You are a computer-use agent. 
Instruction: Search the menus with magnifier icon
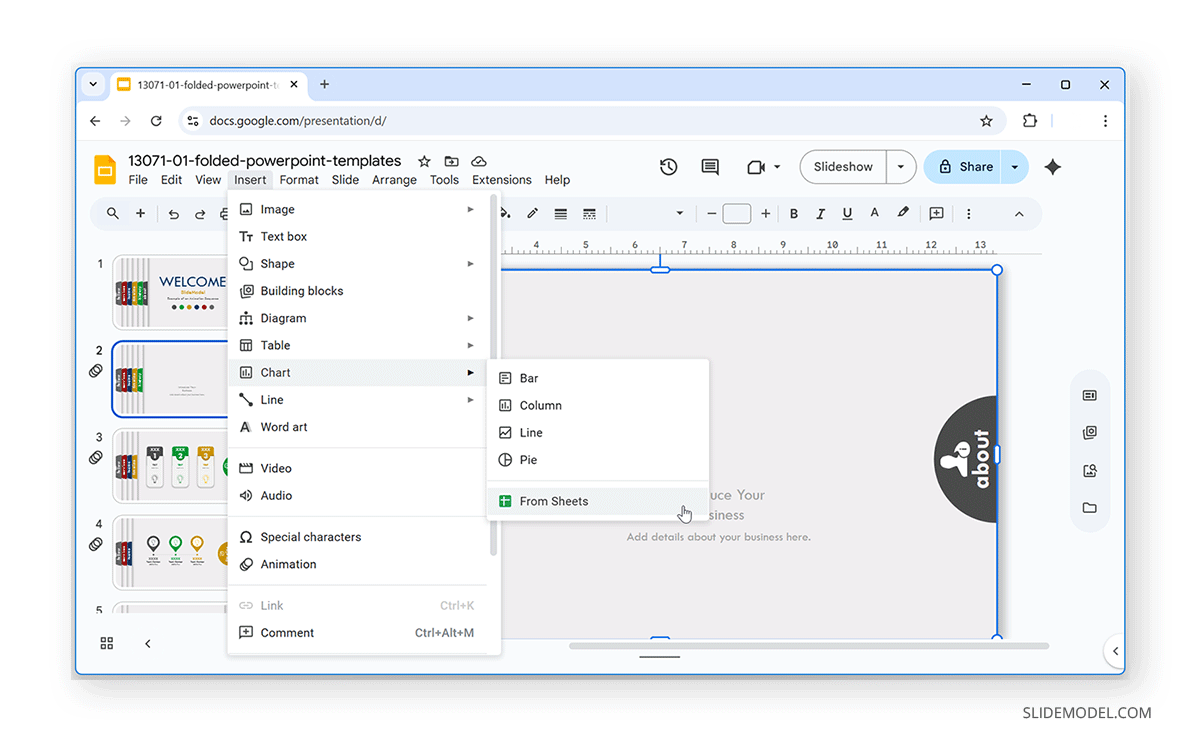tap(112, 213)
